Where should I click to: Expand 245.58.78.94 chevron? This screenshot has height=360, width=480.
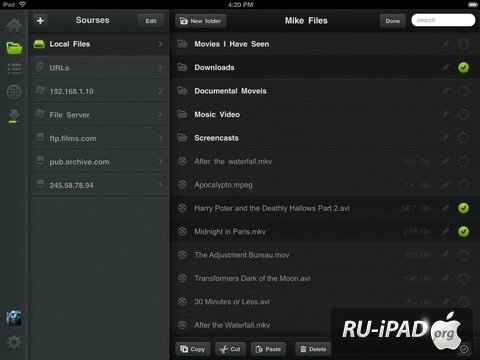[x=161, y=185]
